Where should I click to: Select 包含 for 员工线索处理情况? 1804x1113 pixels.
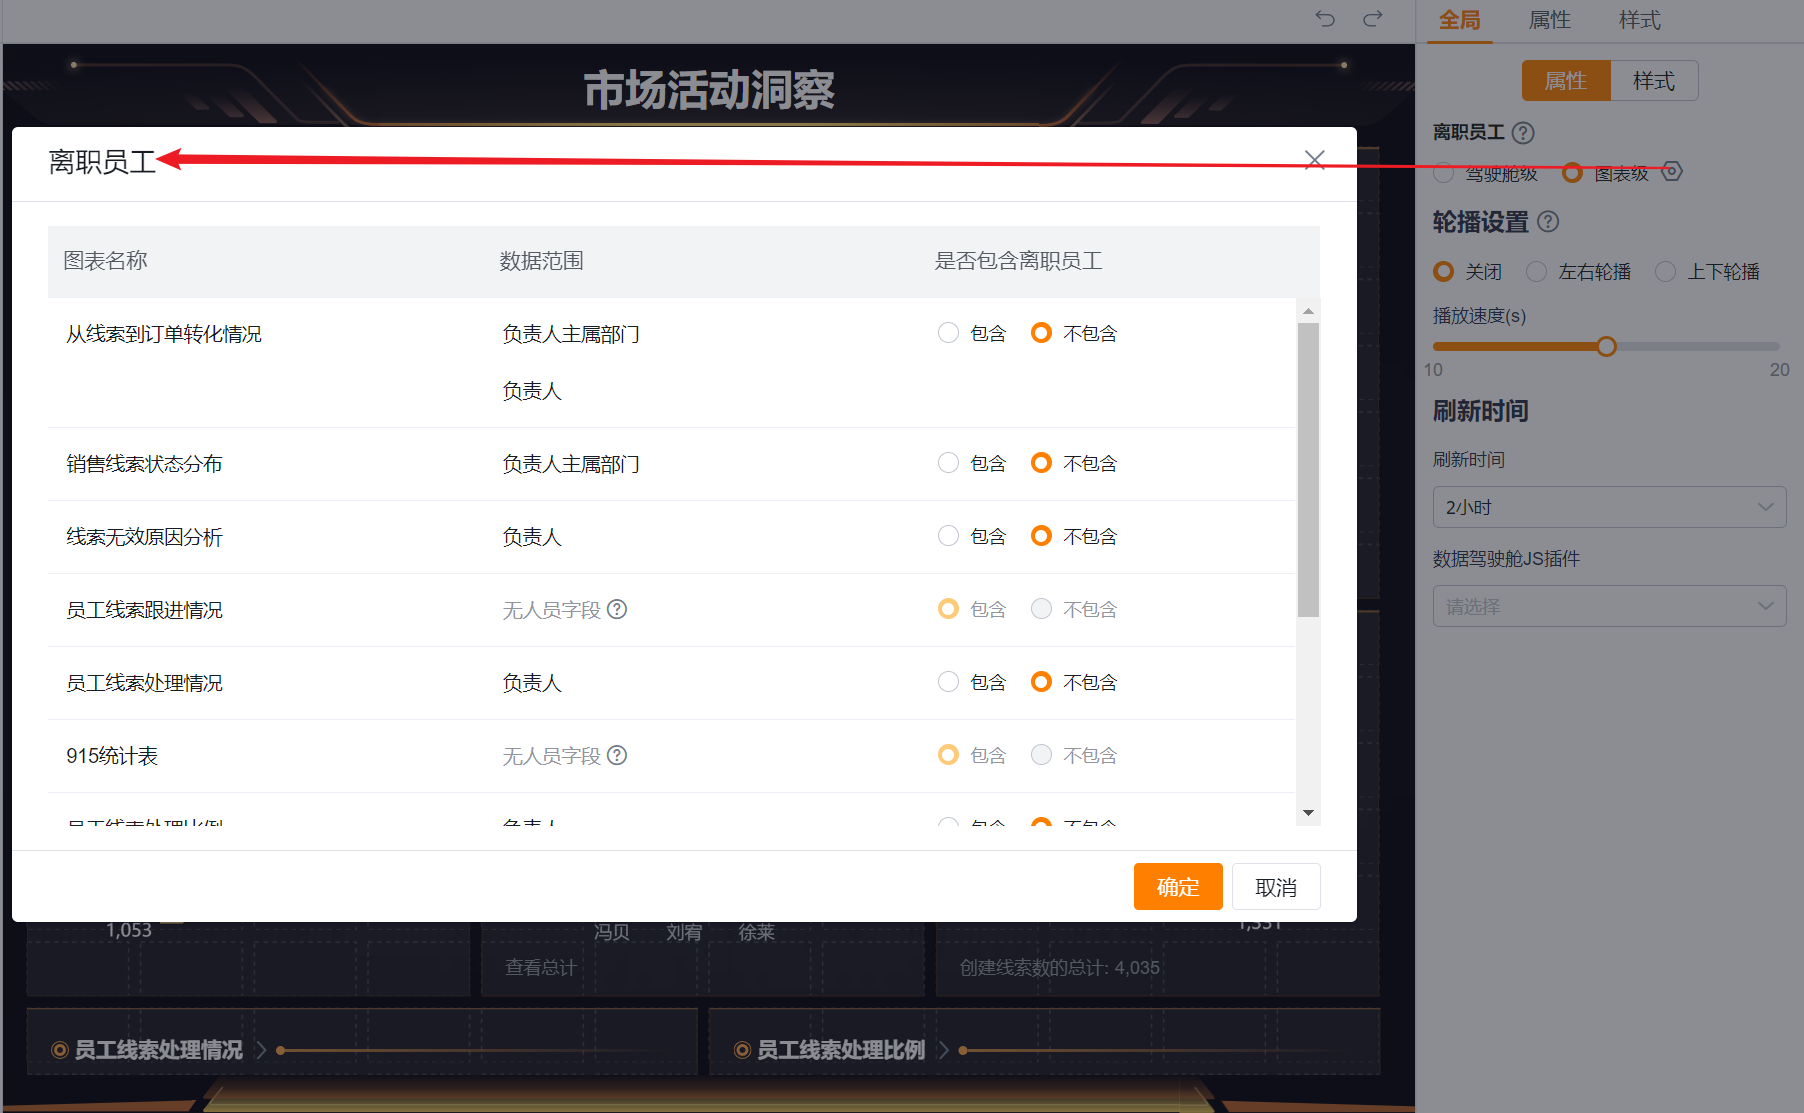tap(948, 682)
